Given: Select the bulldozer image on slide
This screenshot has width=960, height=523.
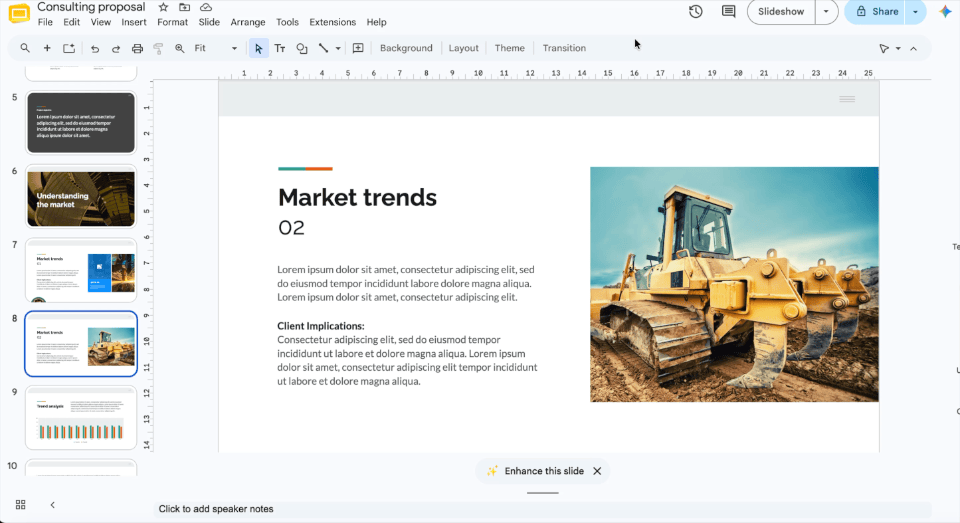Looking at the screenshot, I should pos(734,284).
